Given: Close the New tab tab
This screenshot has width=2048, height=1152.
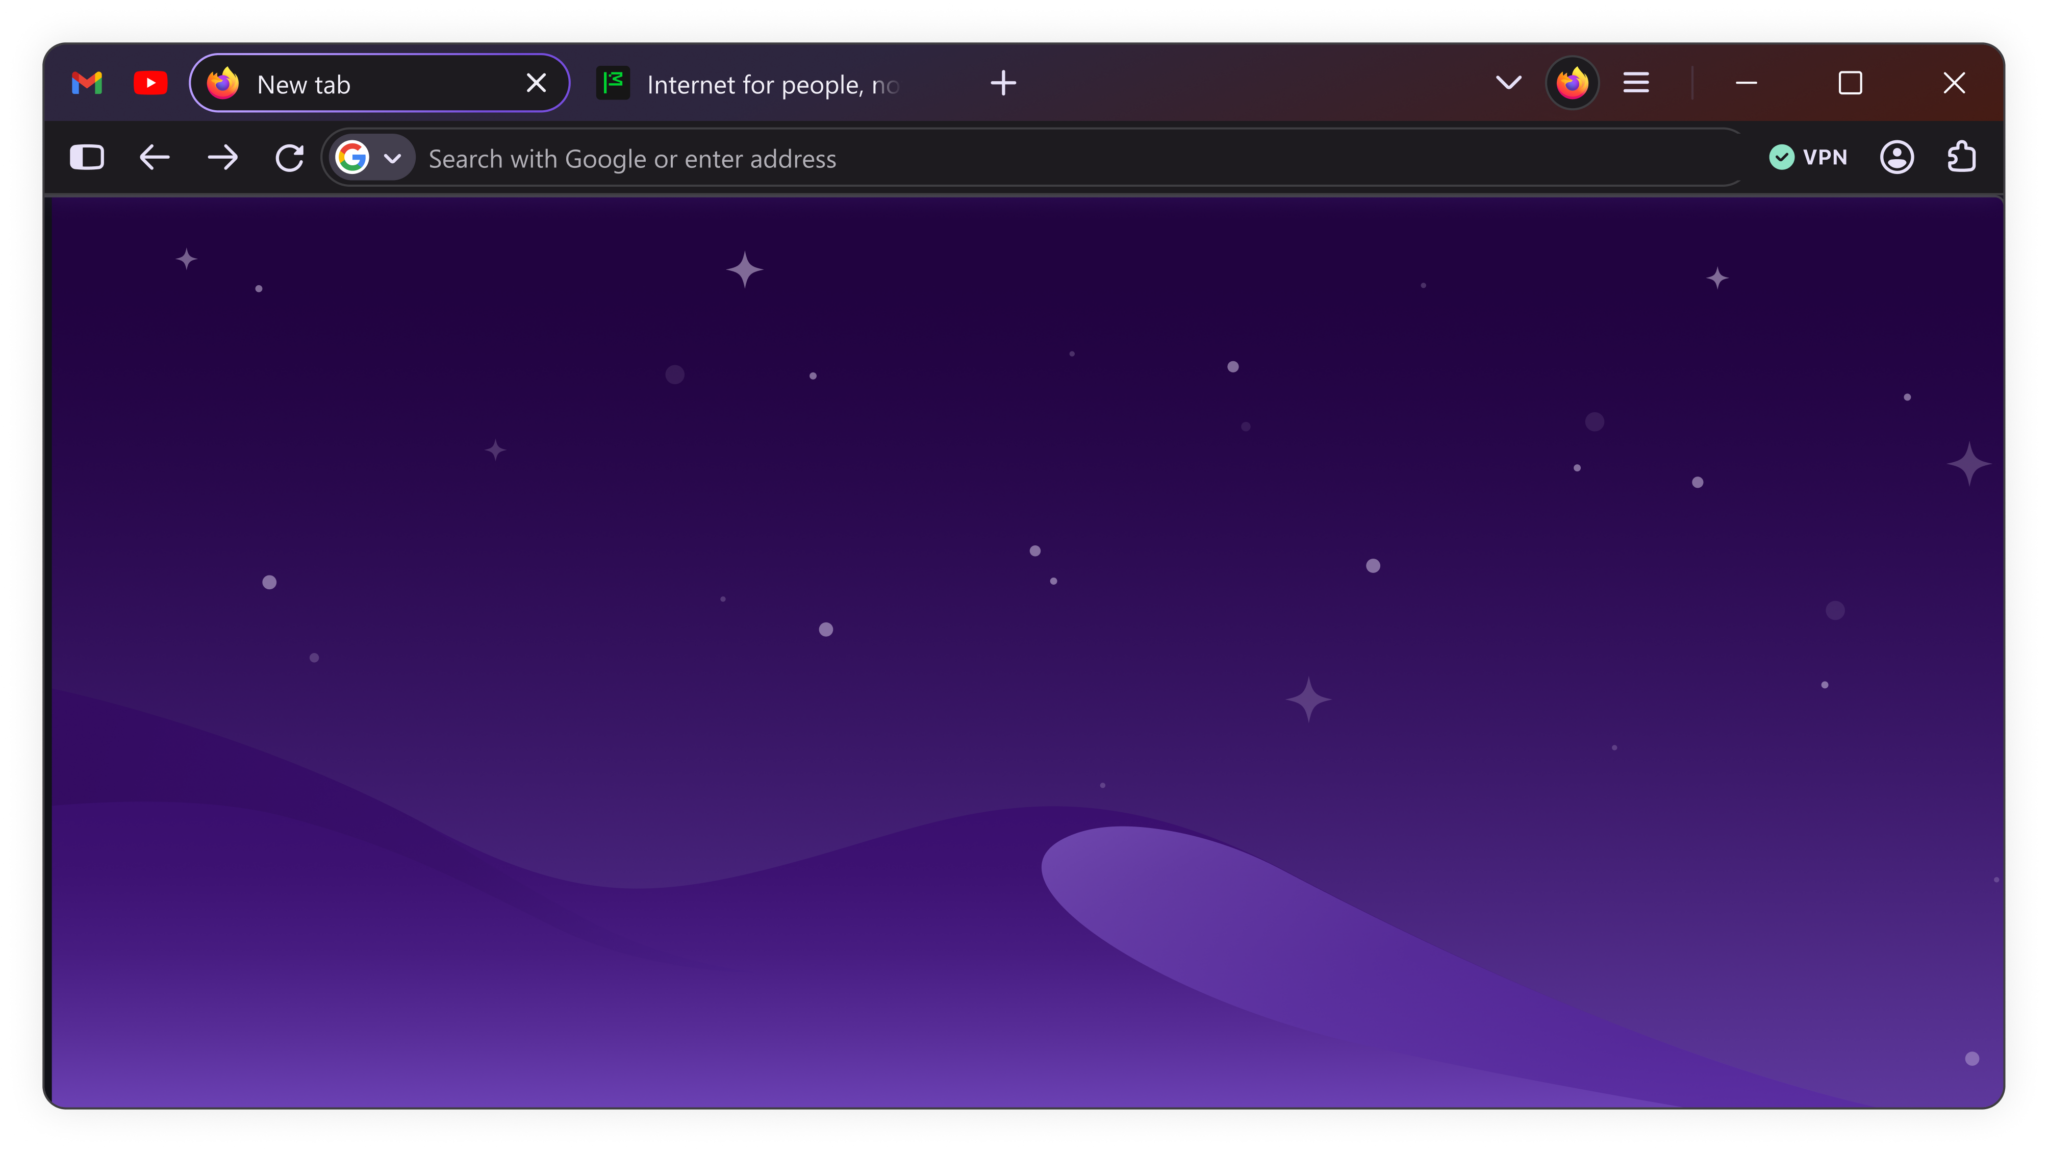Looking at the screenshot, I should click(536, 83).
